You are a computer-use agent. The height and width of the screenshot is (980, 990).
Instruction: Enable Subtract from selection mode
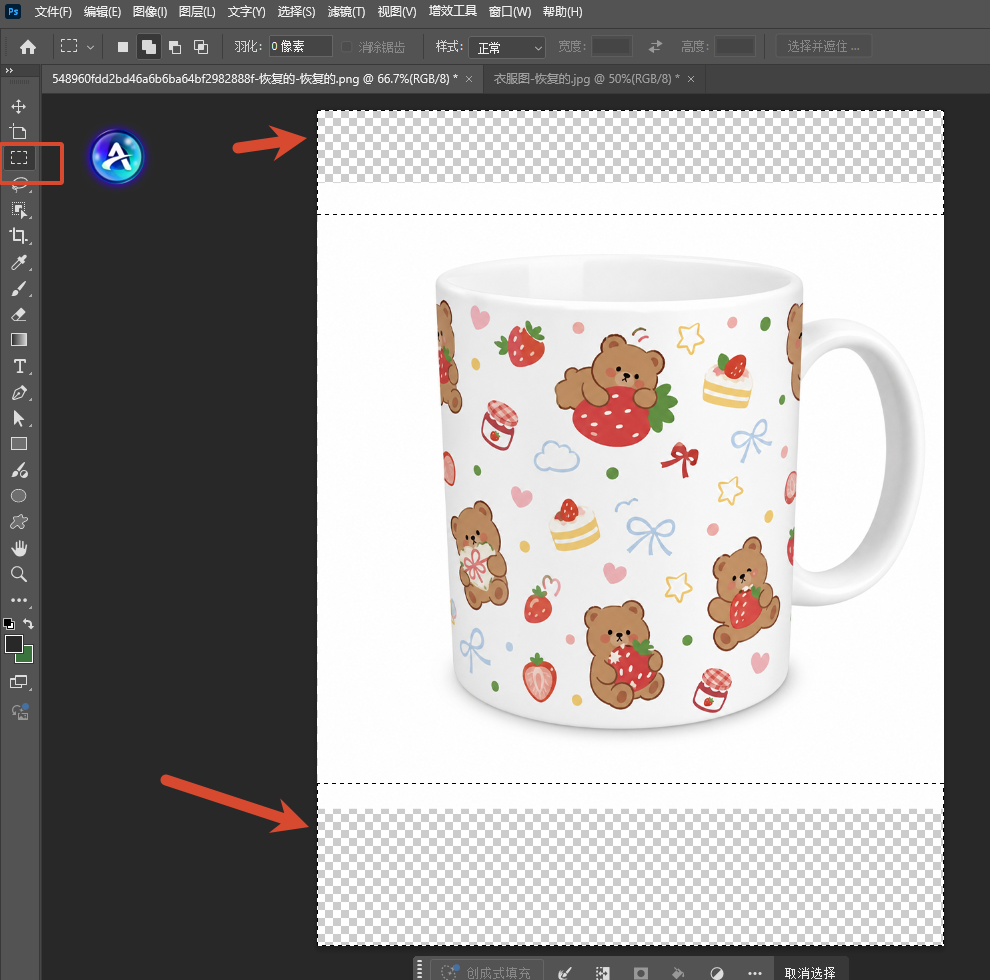point(175,47)
